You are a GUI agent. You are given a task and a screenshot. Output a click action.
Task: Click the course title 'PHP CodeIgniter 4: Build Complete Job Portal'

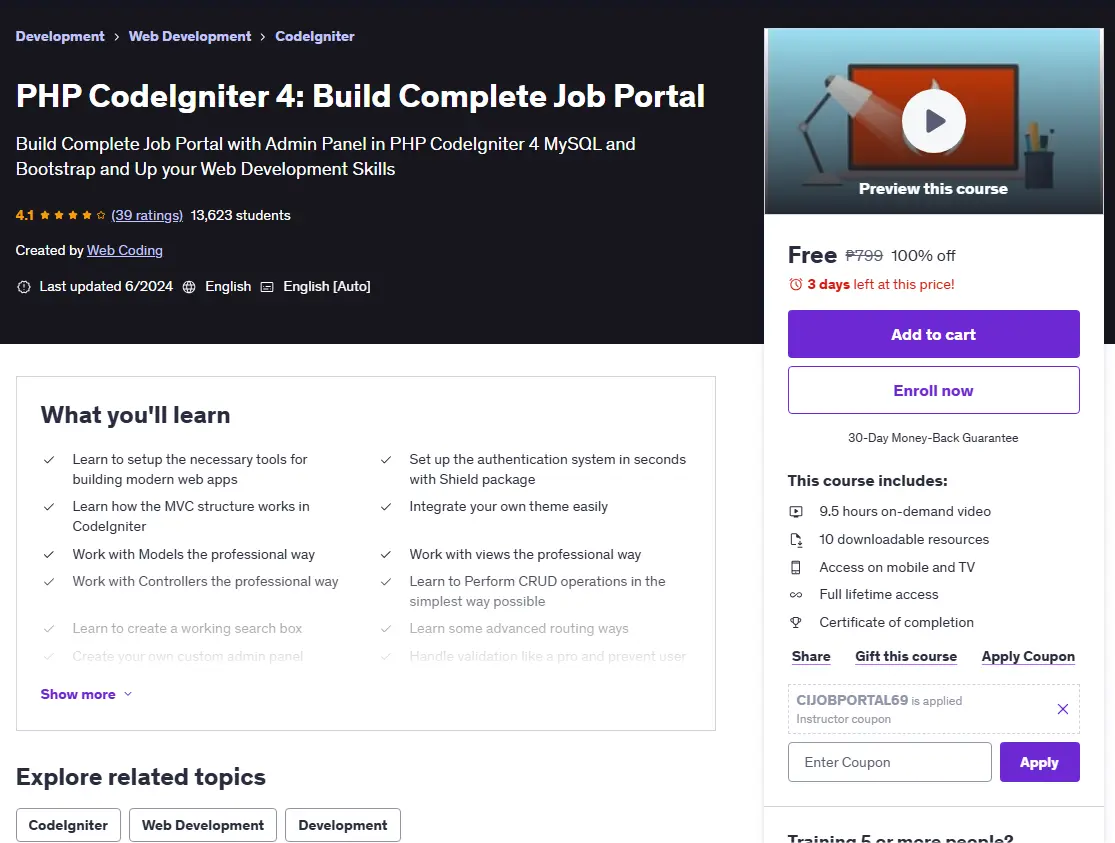(x=361, y=96)
